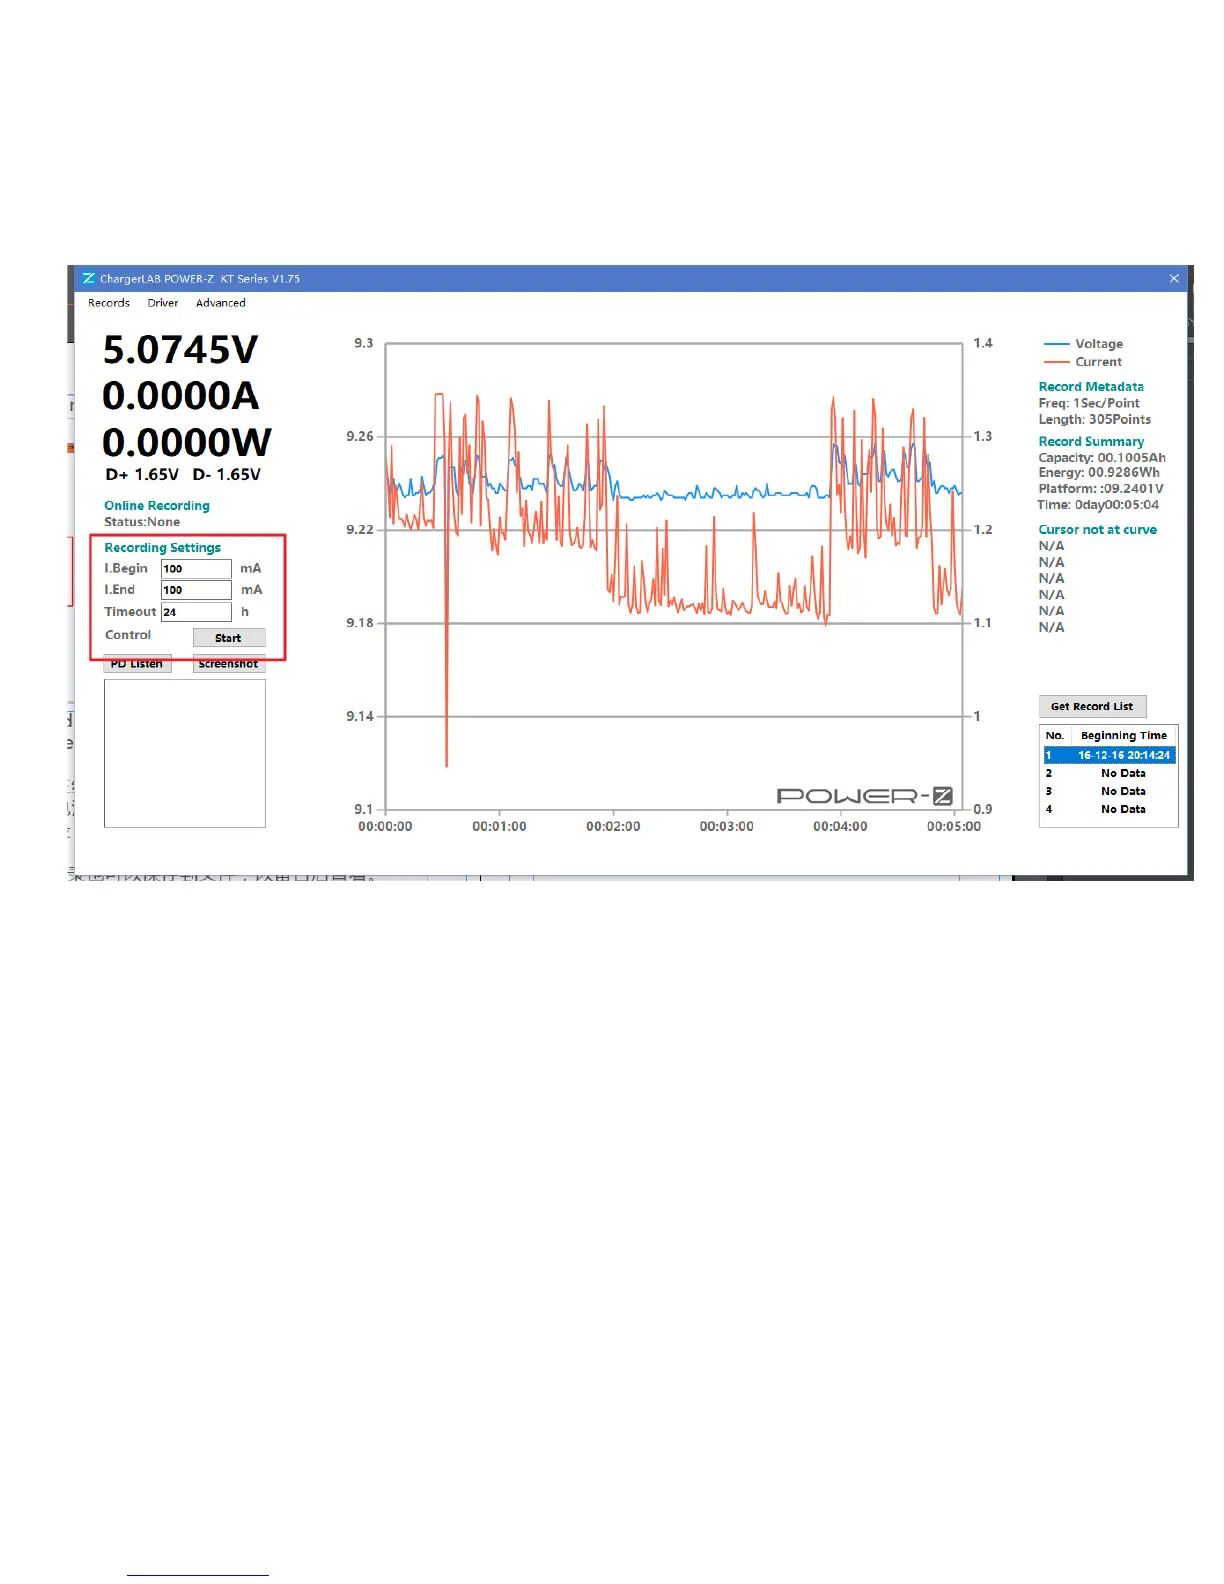
Task: Click the D+ 1.65V value
Action: pos(142,475)
